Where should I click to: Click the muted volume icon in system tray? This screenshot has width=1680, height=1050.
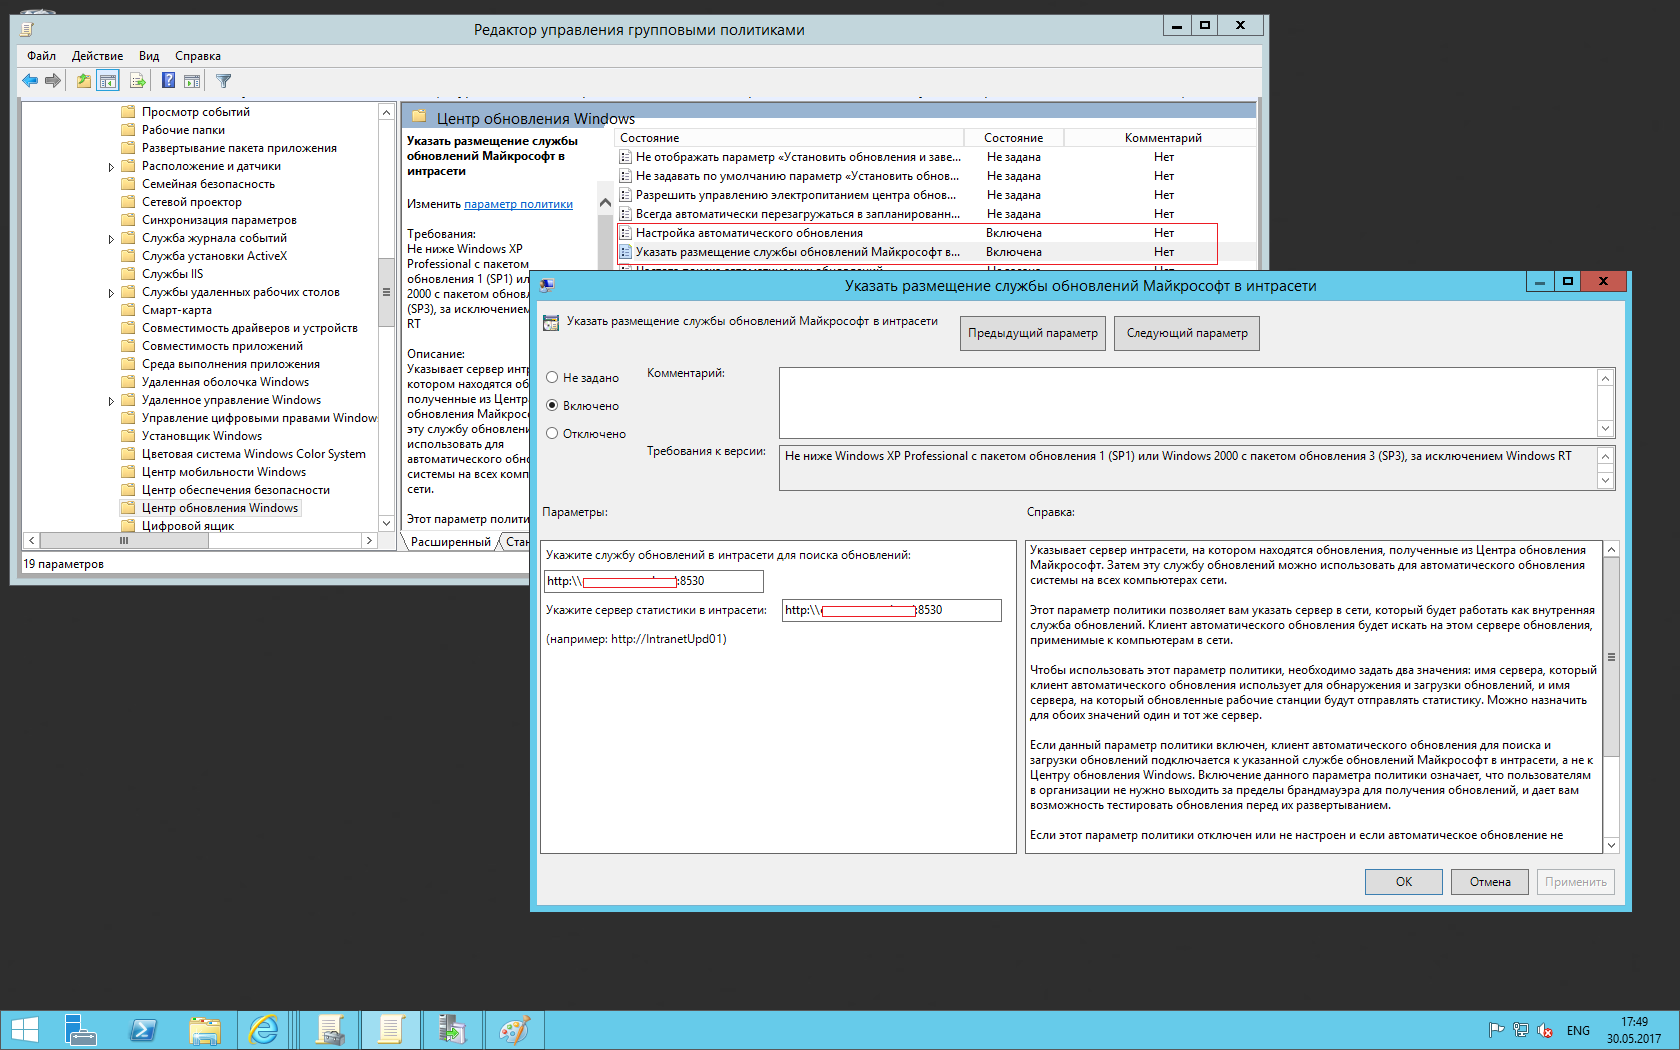tap(1545, 1030)
